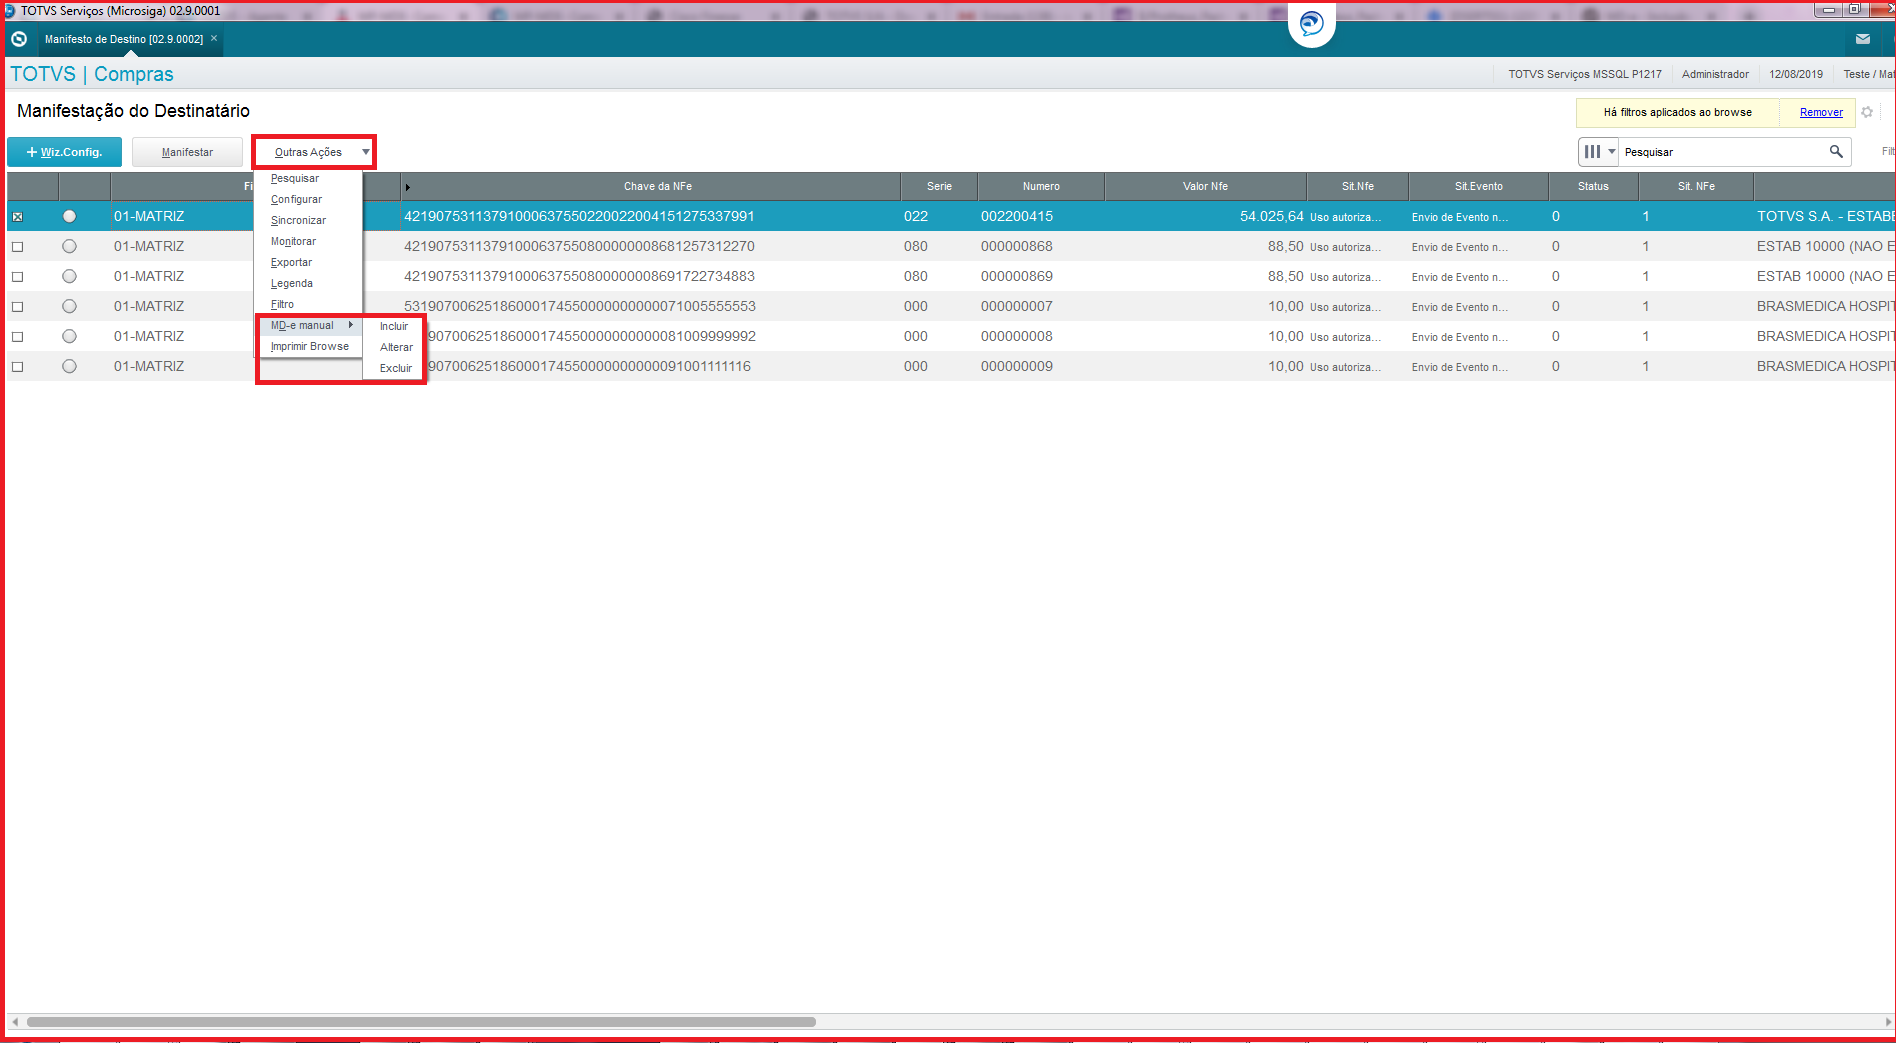
Task: Click the TOTVS logo icon in tab bar
Action: click(x=18, y=39)
